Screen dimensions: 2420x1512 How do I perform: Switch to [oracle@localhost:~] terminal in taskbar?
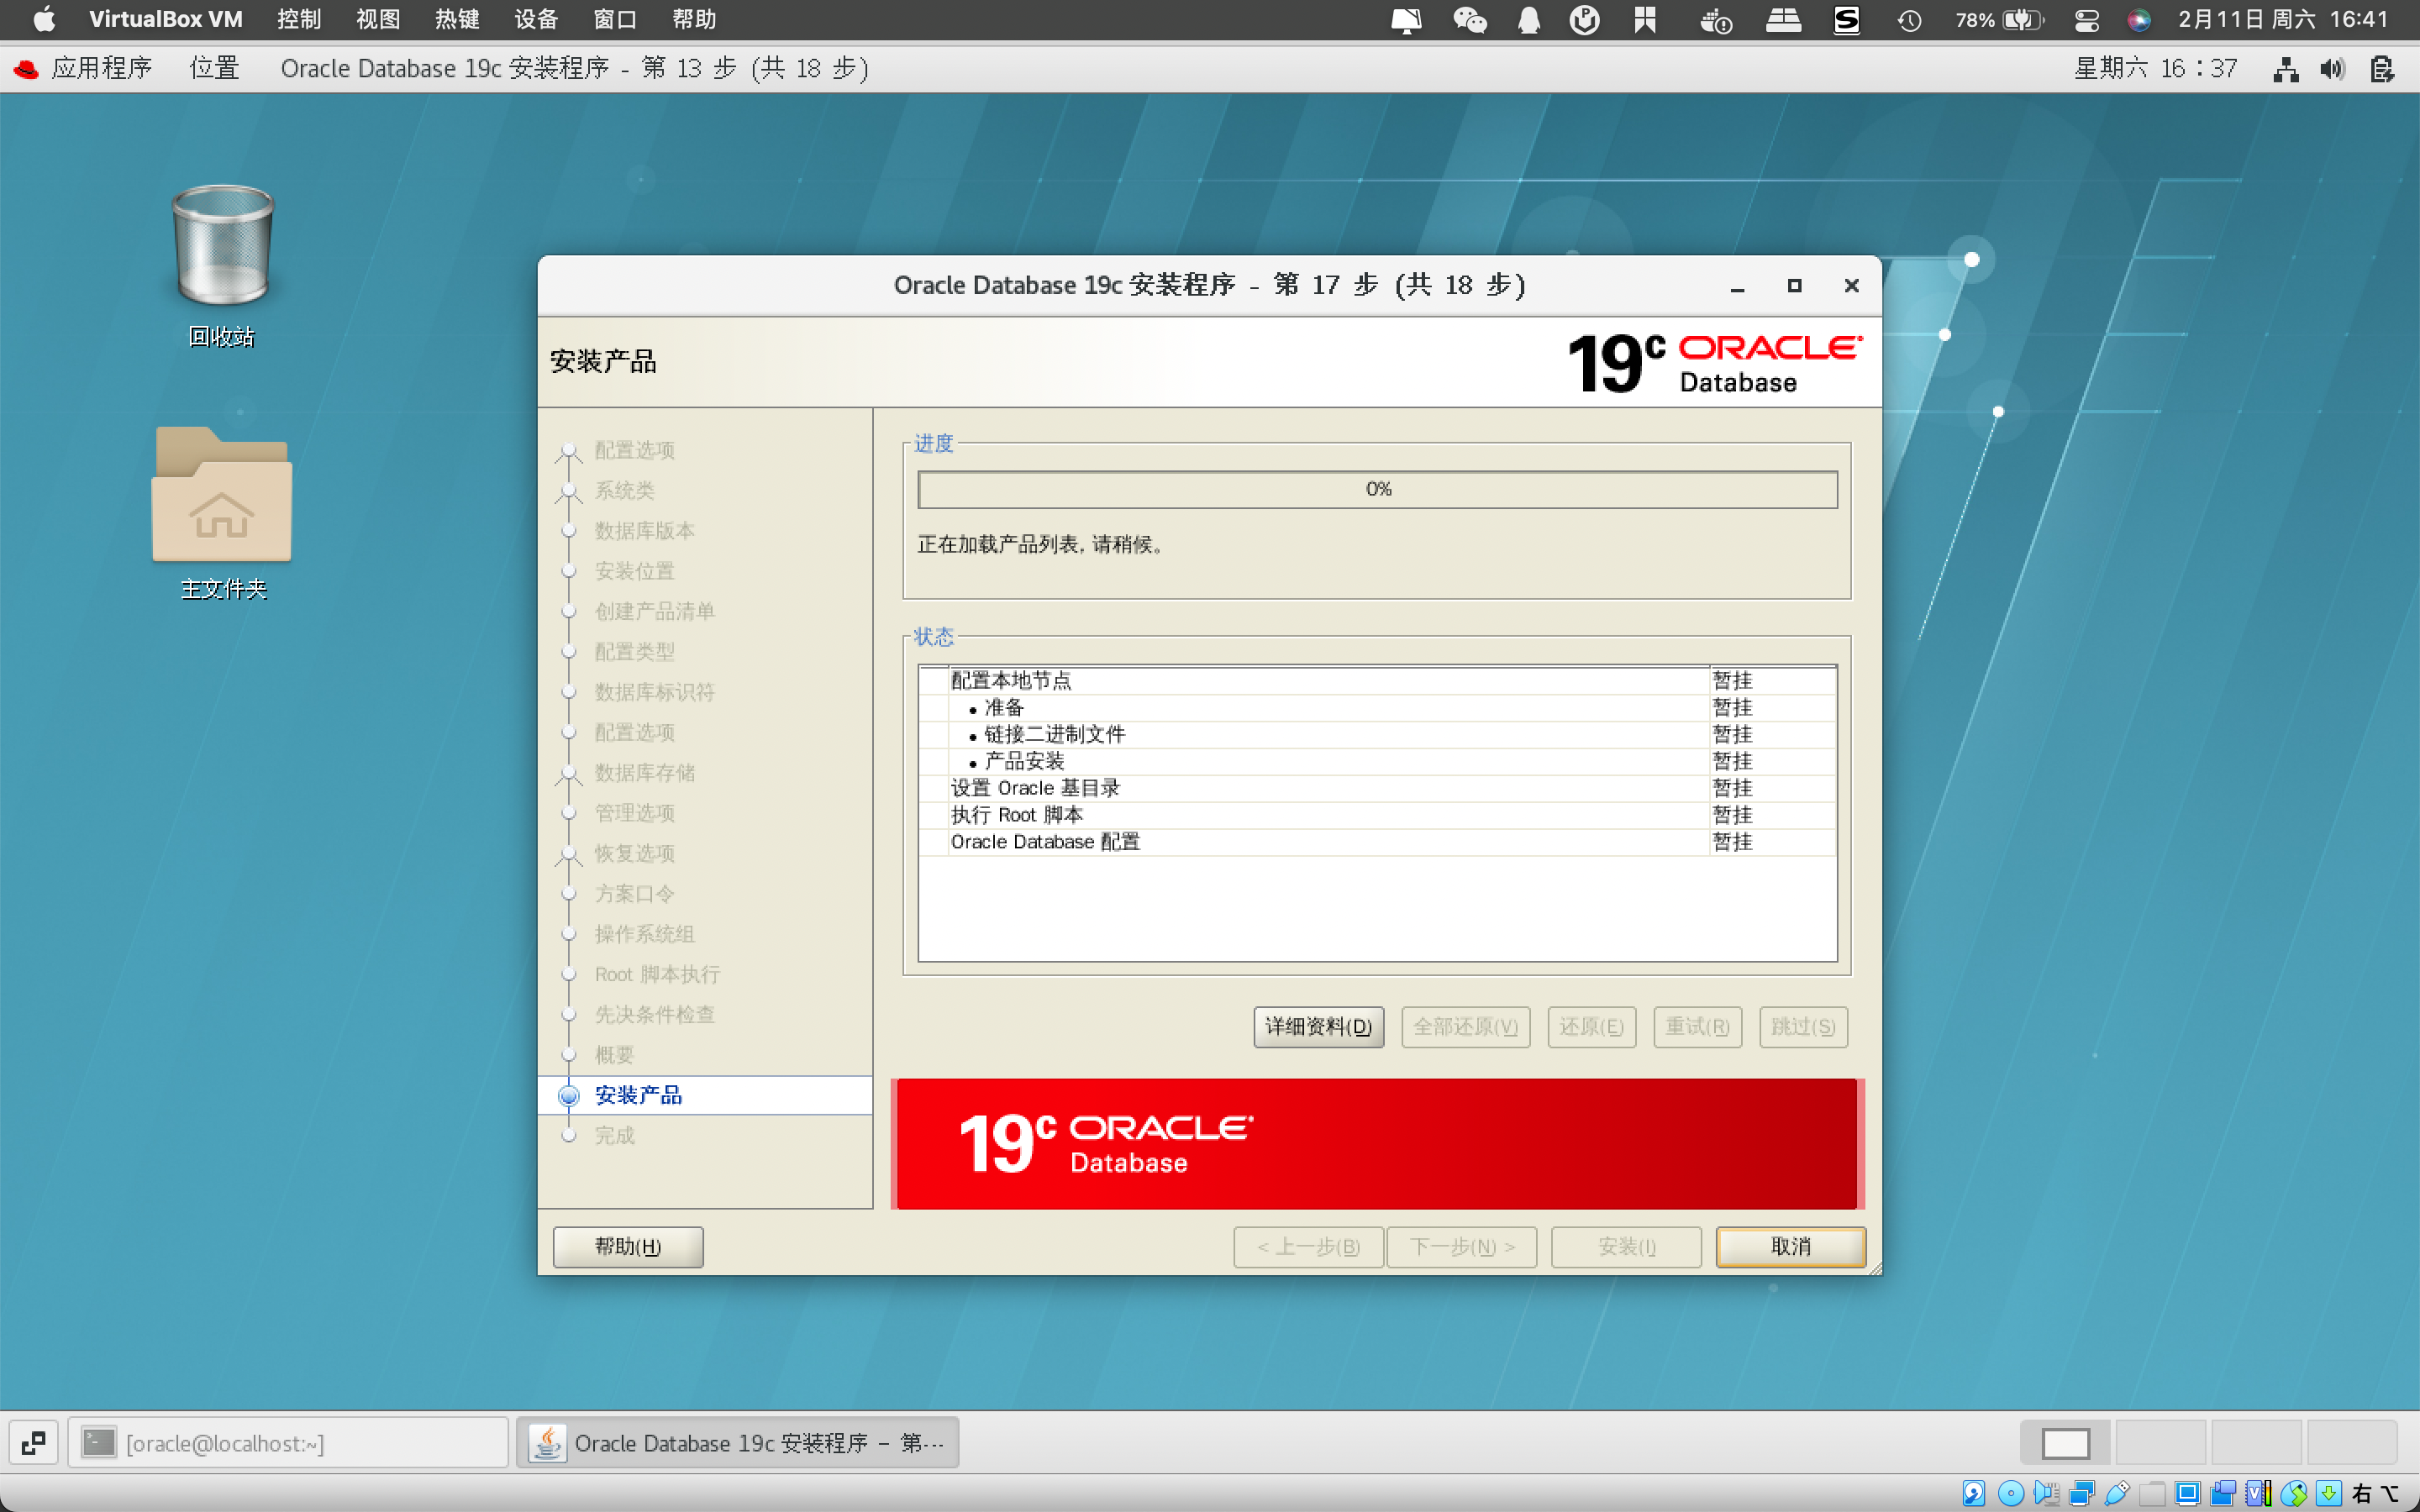pyautogui.click(x=288, y=1442)
